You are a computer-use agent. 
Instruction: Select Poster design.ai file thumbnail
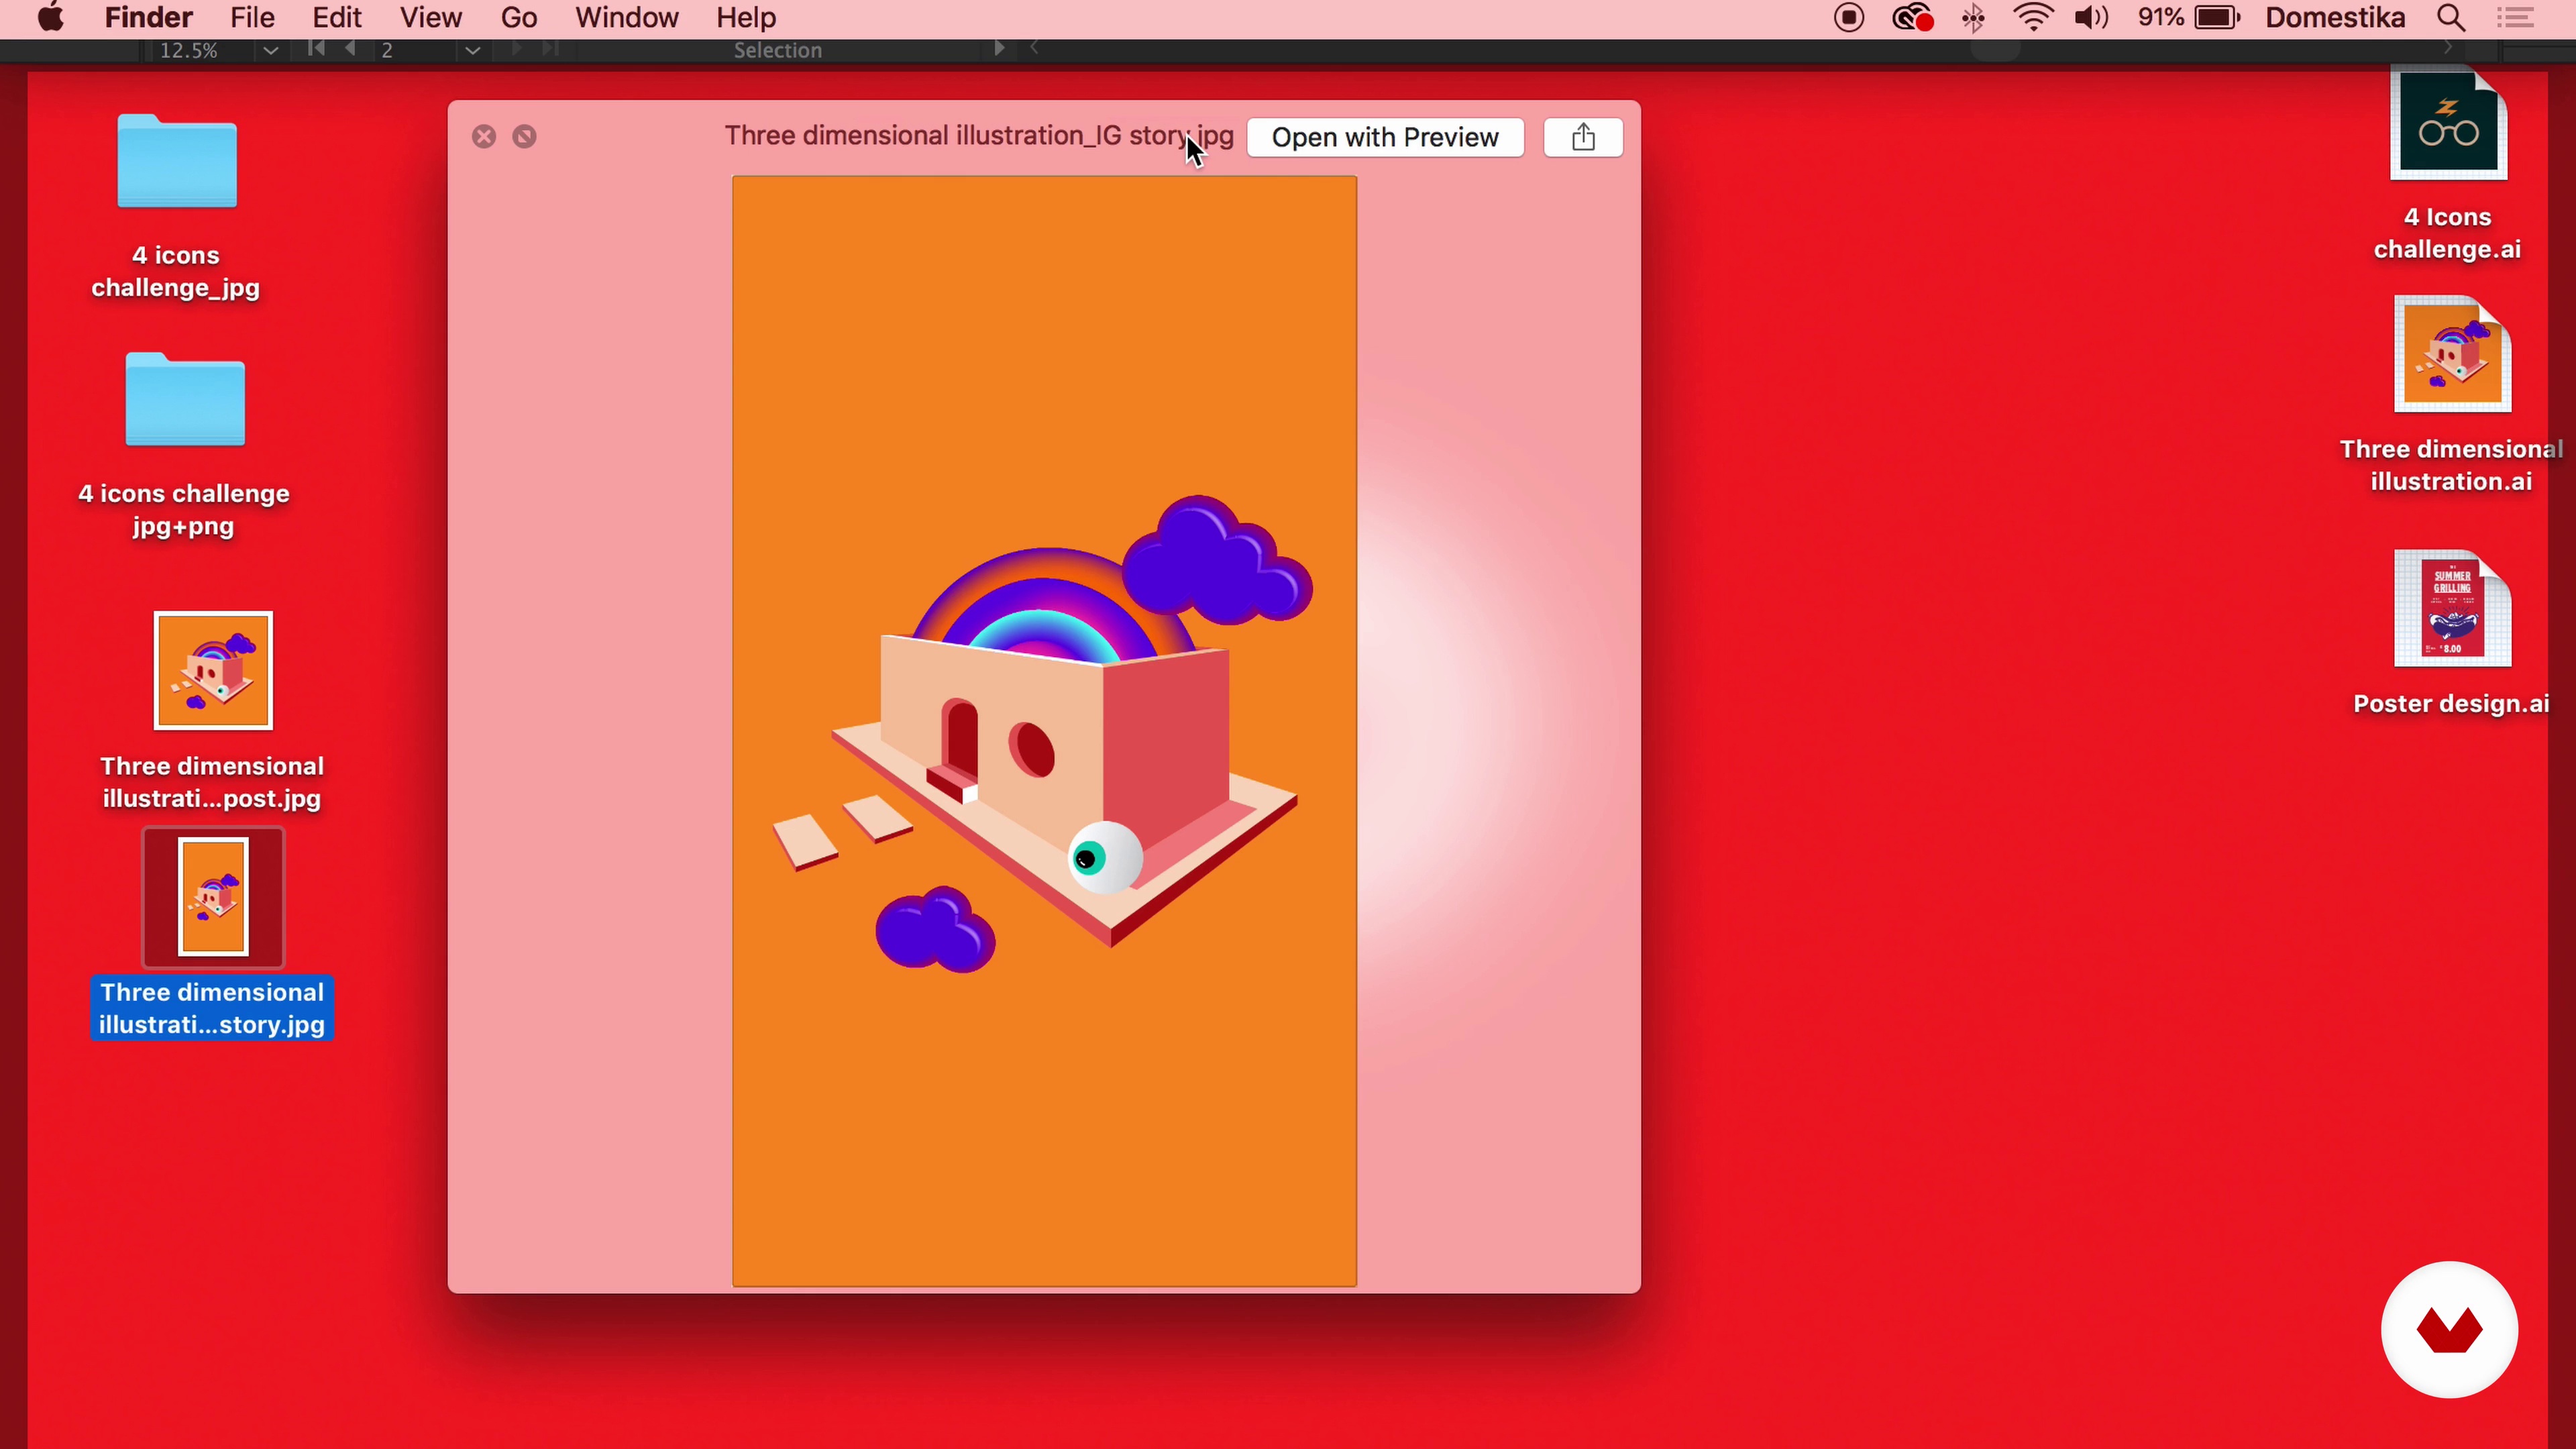point(2451,609)
